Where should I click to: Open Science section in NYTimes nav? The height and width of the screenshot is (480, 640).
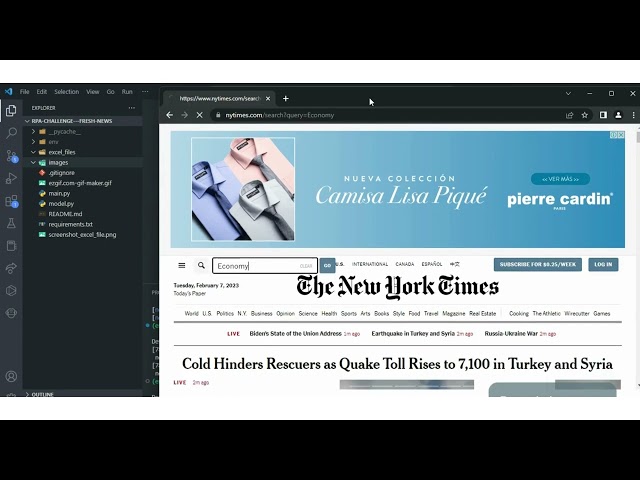(x=308, y=313)
